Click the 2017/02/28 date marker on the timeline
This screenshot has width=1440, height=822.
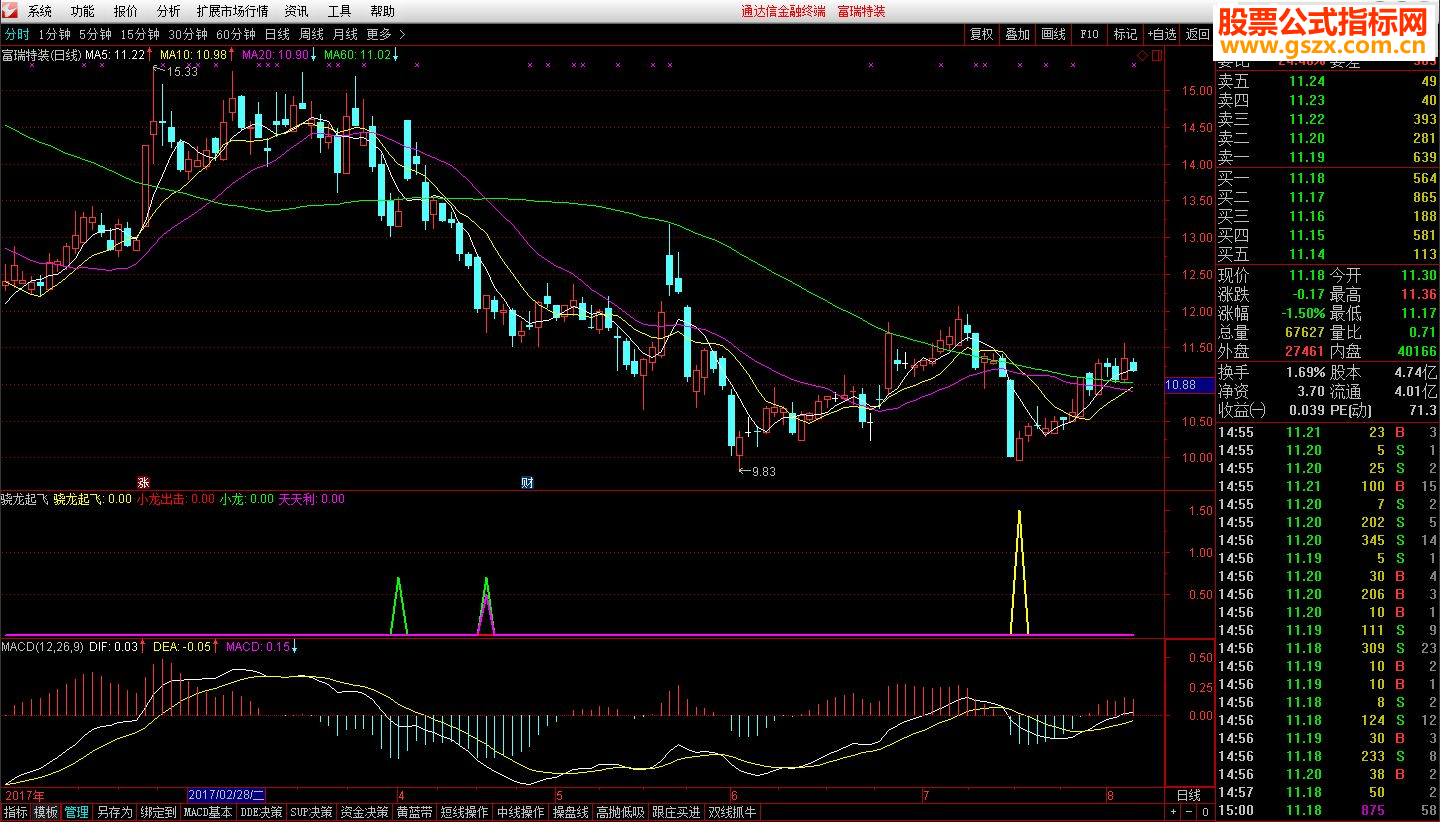pos(226,795)
